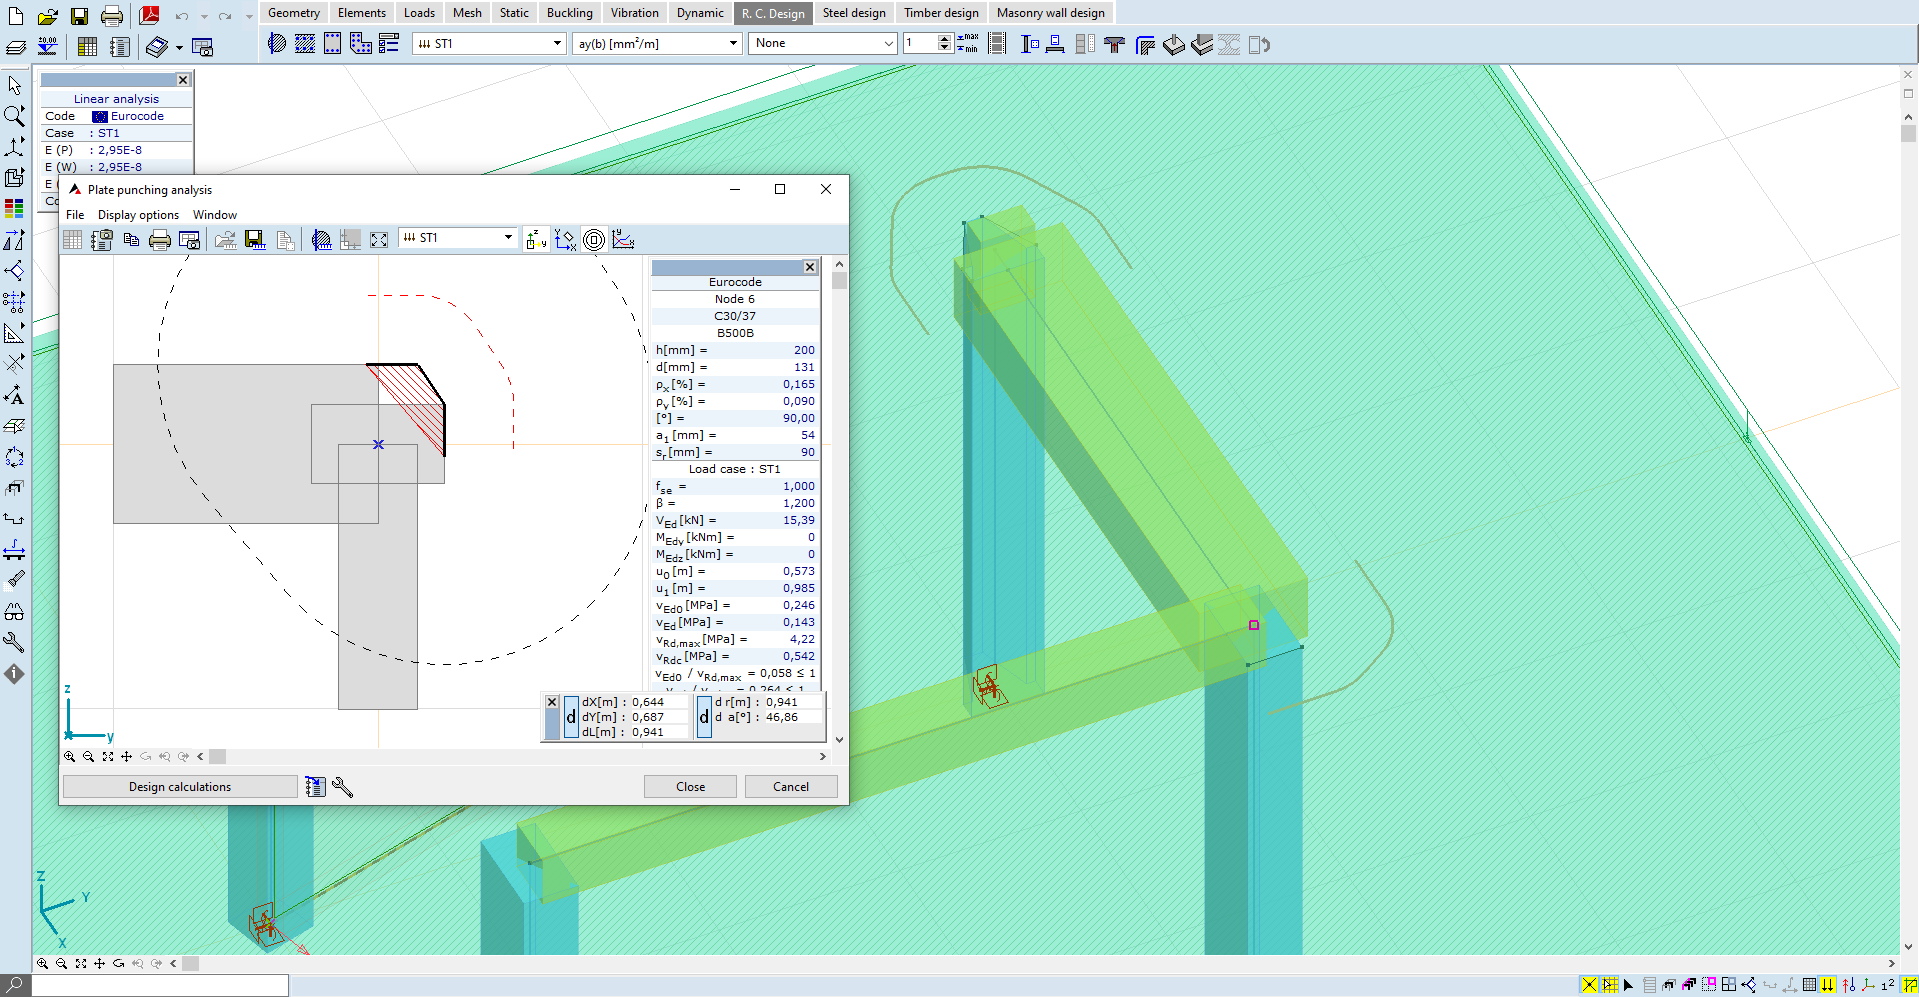
Task: Click the fit-to-window icon in punching dialog toolbar
Action: (x=379, y=240)
